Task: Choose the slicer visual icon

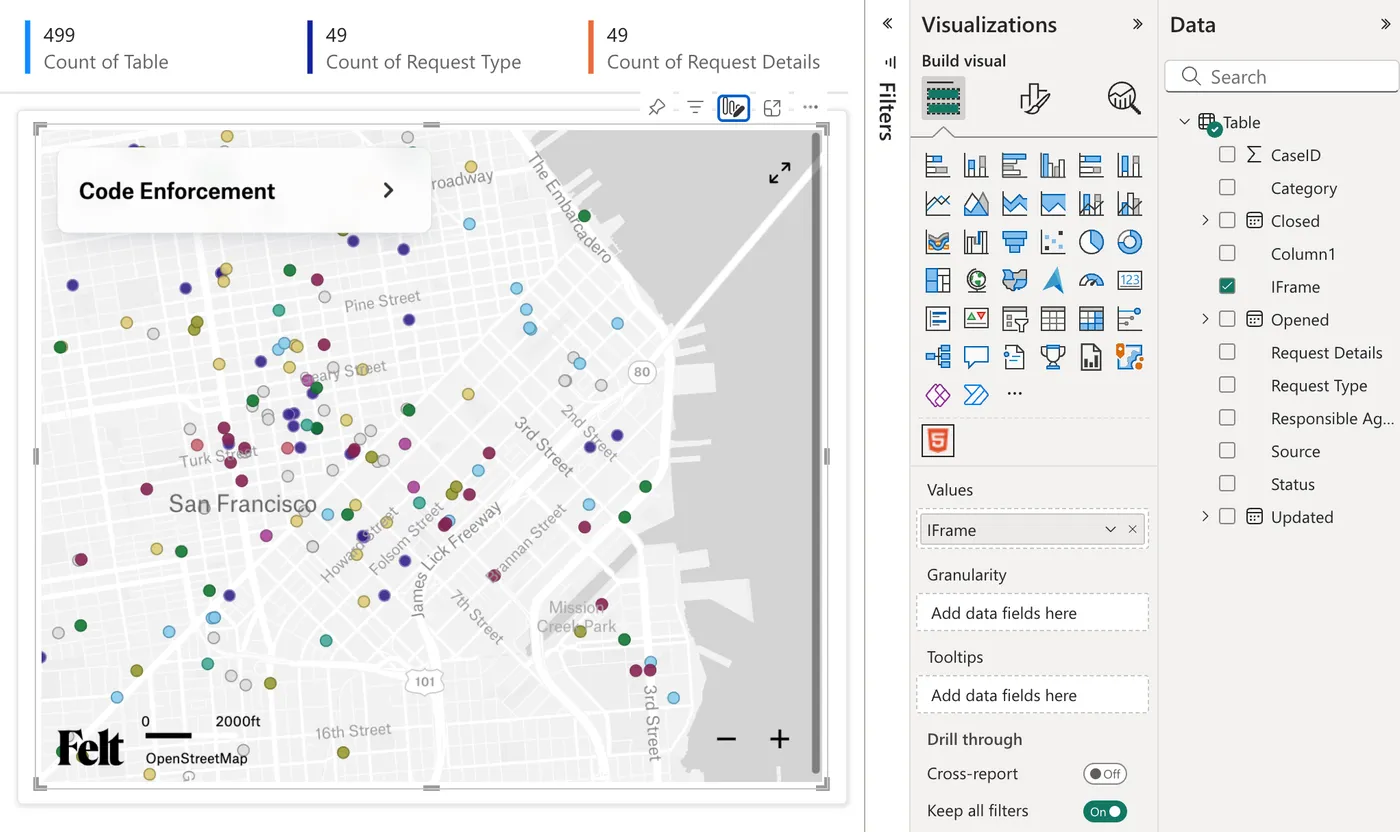Action: coord(1015,319)
